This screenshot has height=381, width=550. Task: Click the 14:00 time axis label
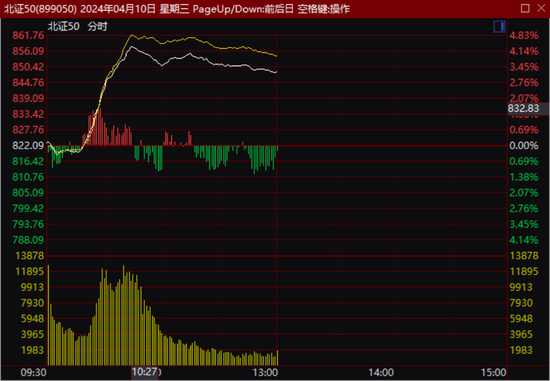pyautogui.click(x=381, y=372)
